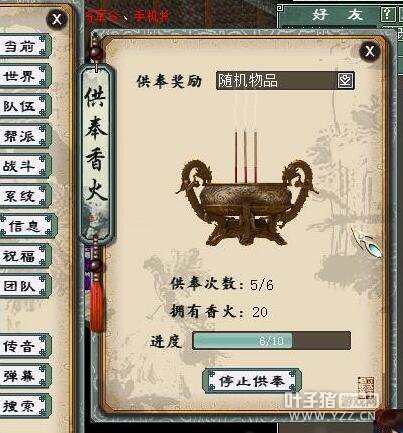This screenshot has width=403, height=433.
Task: Click the 传音 button
Action: tap(24, 345)
